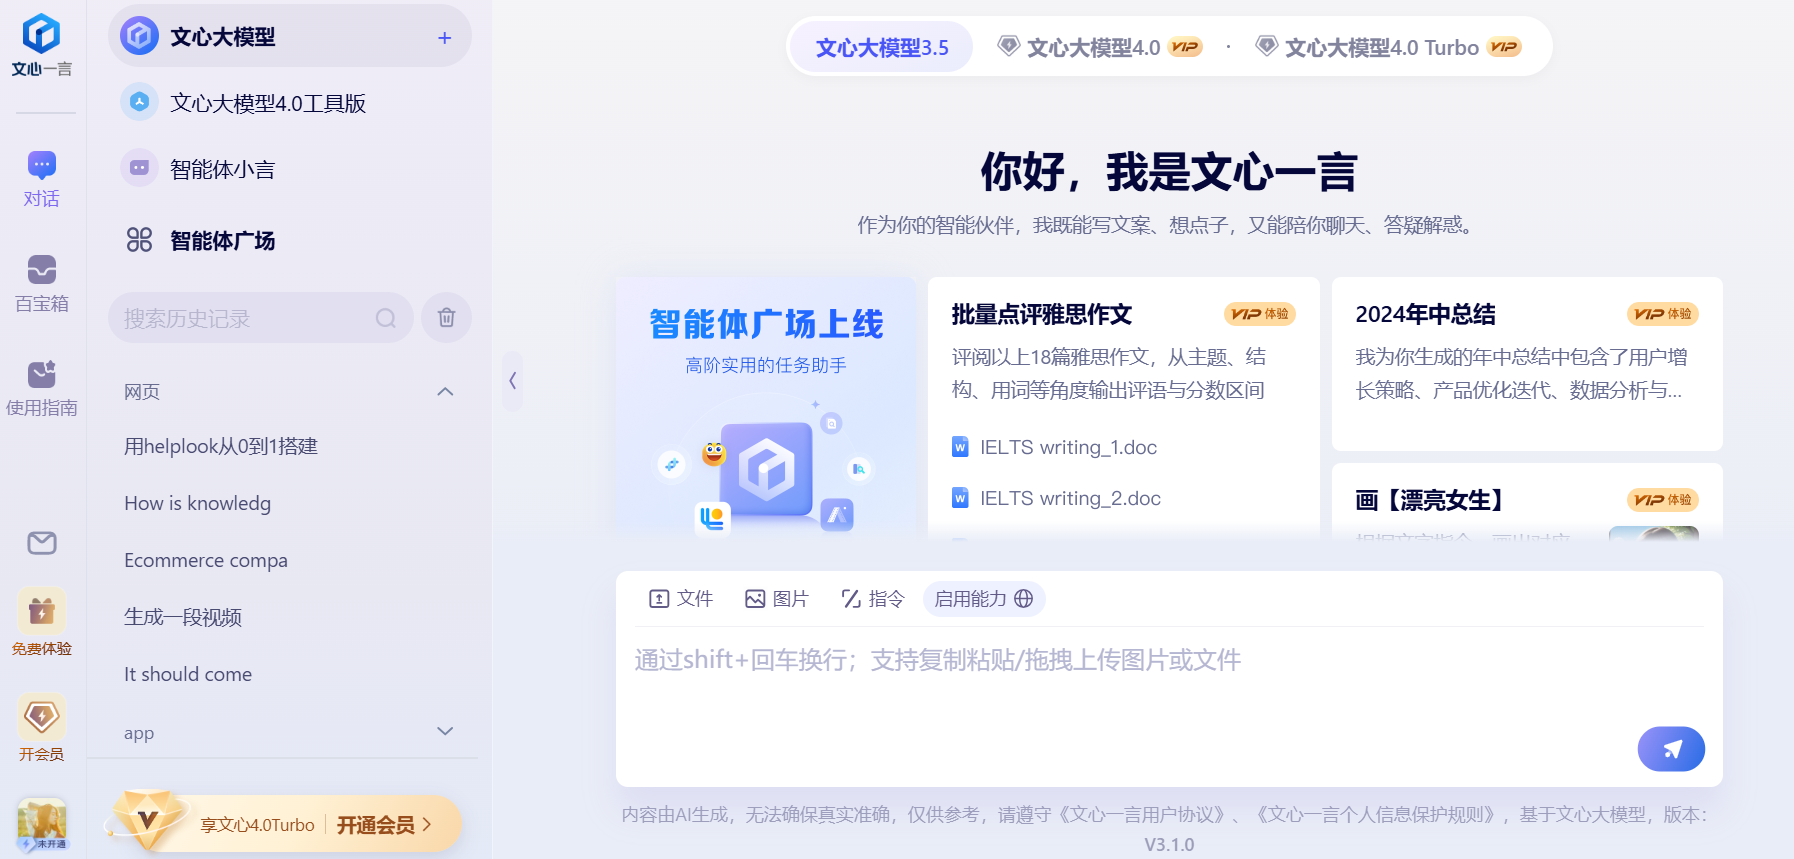Open the mail envelope icon in sidebar
Image resolution: width=1794 pixels, height=859 pixels.
(x=41, y=543)
